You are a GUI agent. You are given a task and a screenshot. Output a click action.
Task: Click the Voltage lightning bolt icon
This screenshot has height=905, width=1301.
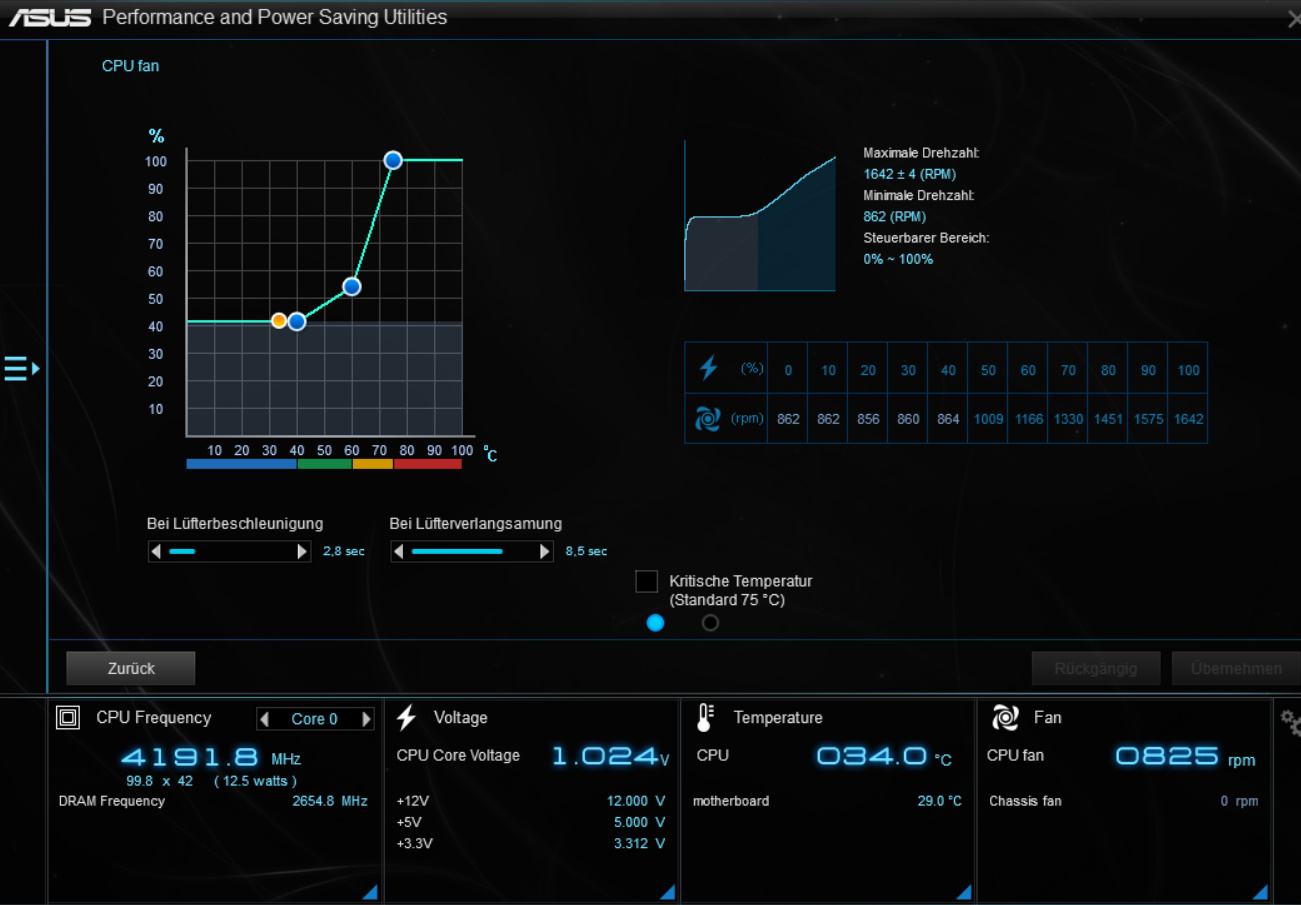(406, 717)
